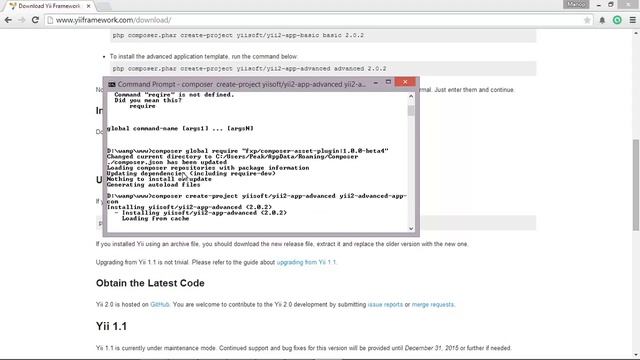640x360 pixels.
Task: Restore down the Chrome browser window
Action: click(611, 4)
